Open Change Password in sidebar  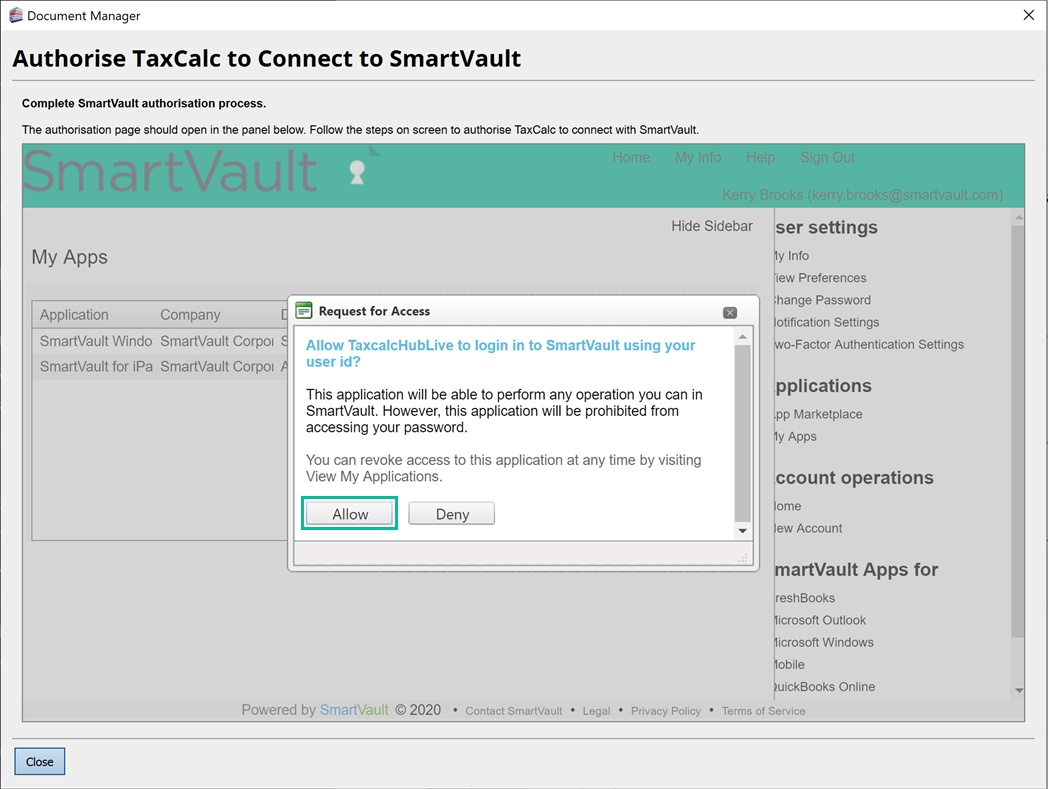[823, 300]
